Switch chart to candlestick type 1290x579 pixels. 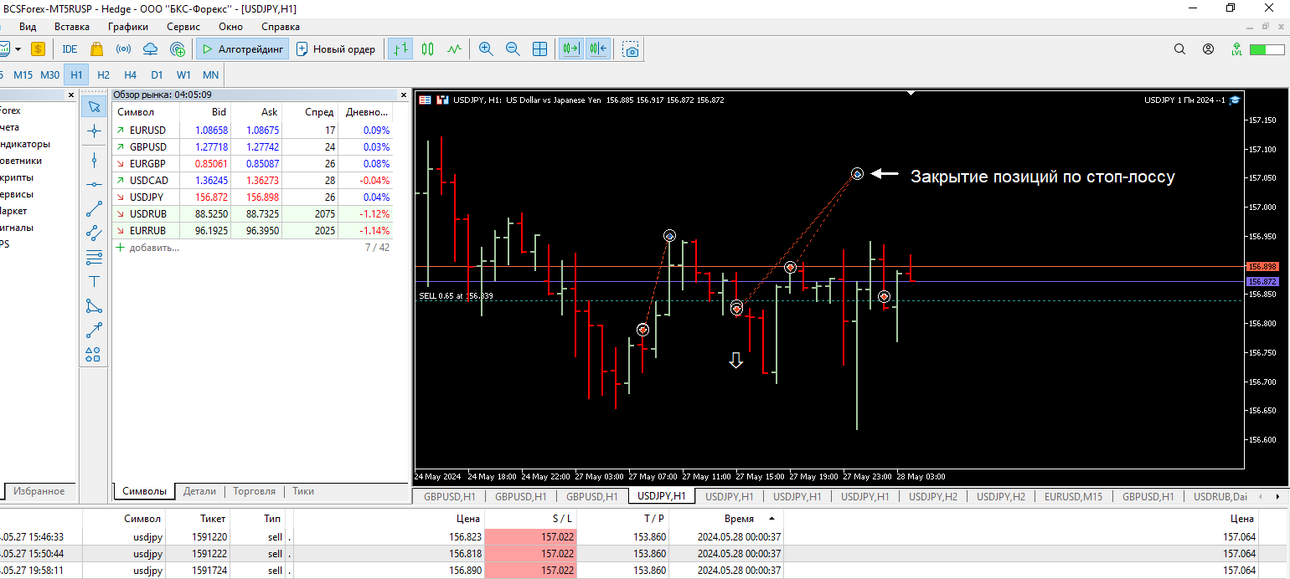pos(428,48)
